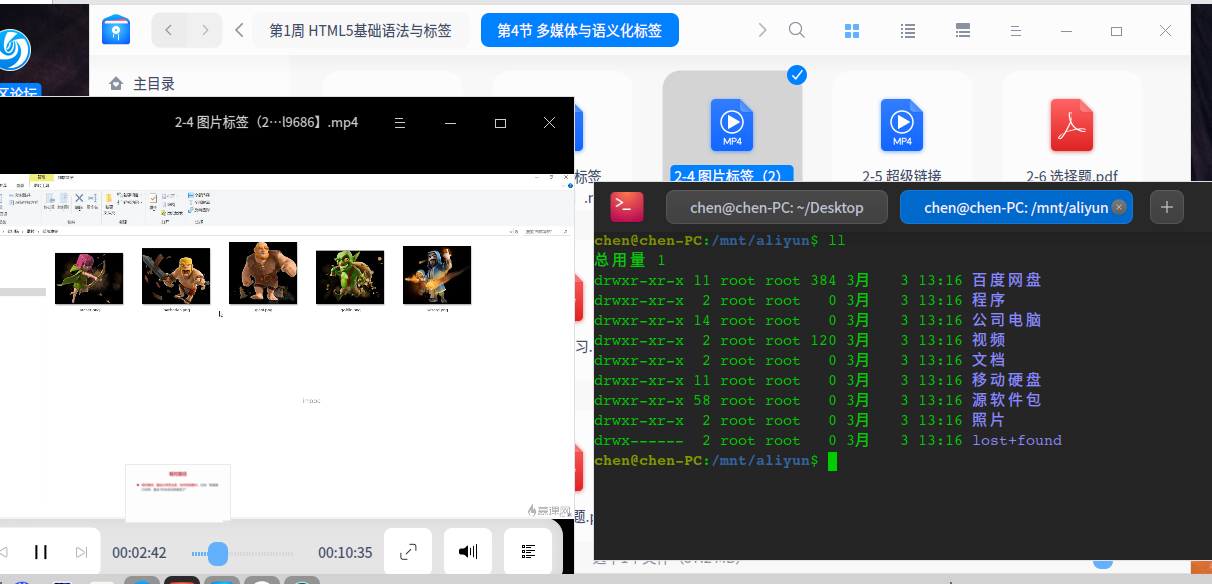The image size is (1212, 584).
Task: Click 照片 in the terminal listing
Action: [x=989, y=420]
